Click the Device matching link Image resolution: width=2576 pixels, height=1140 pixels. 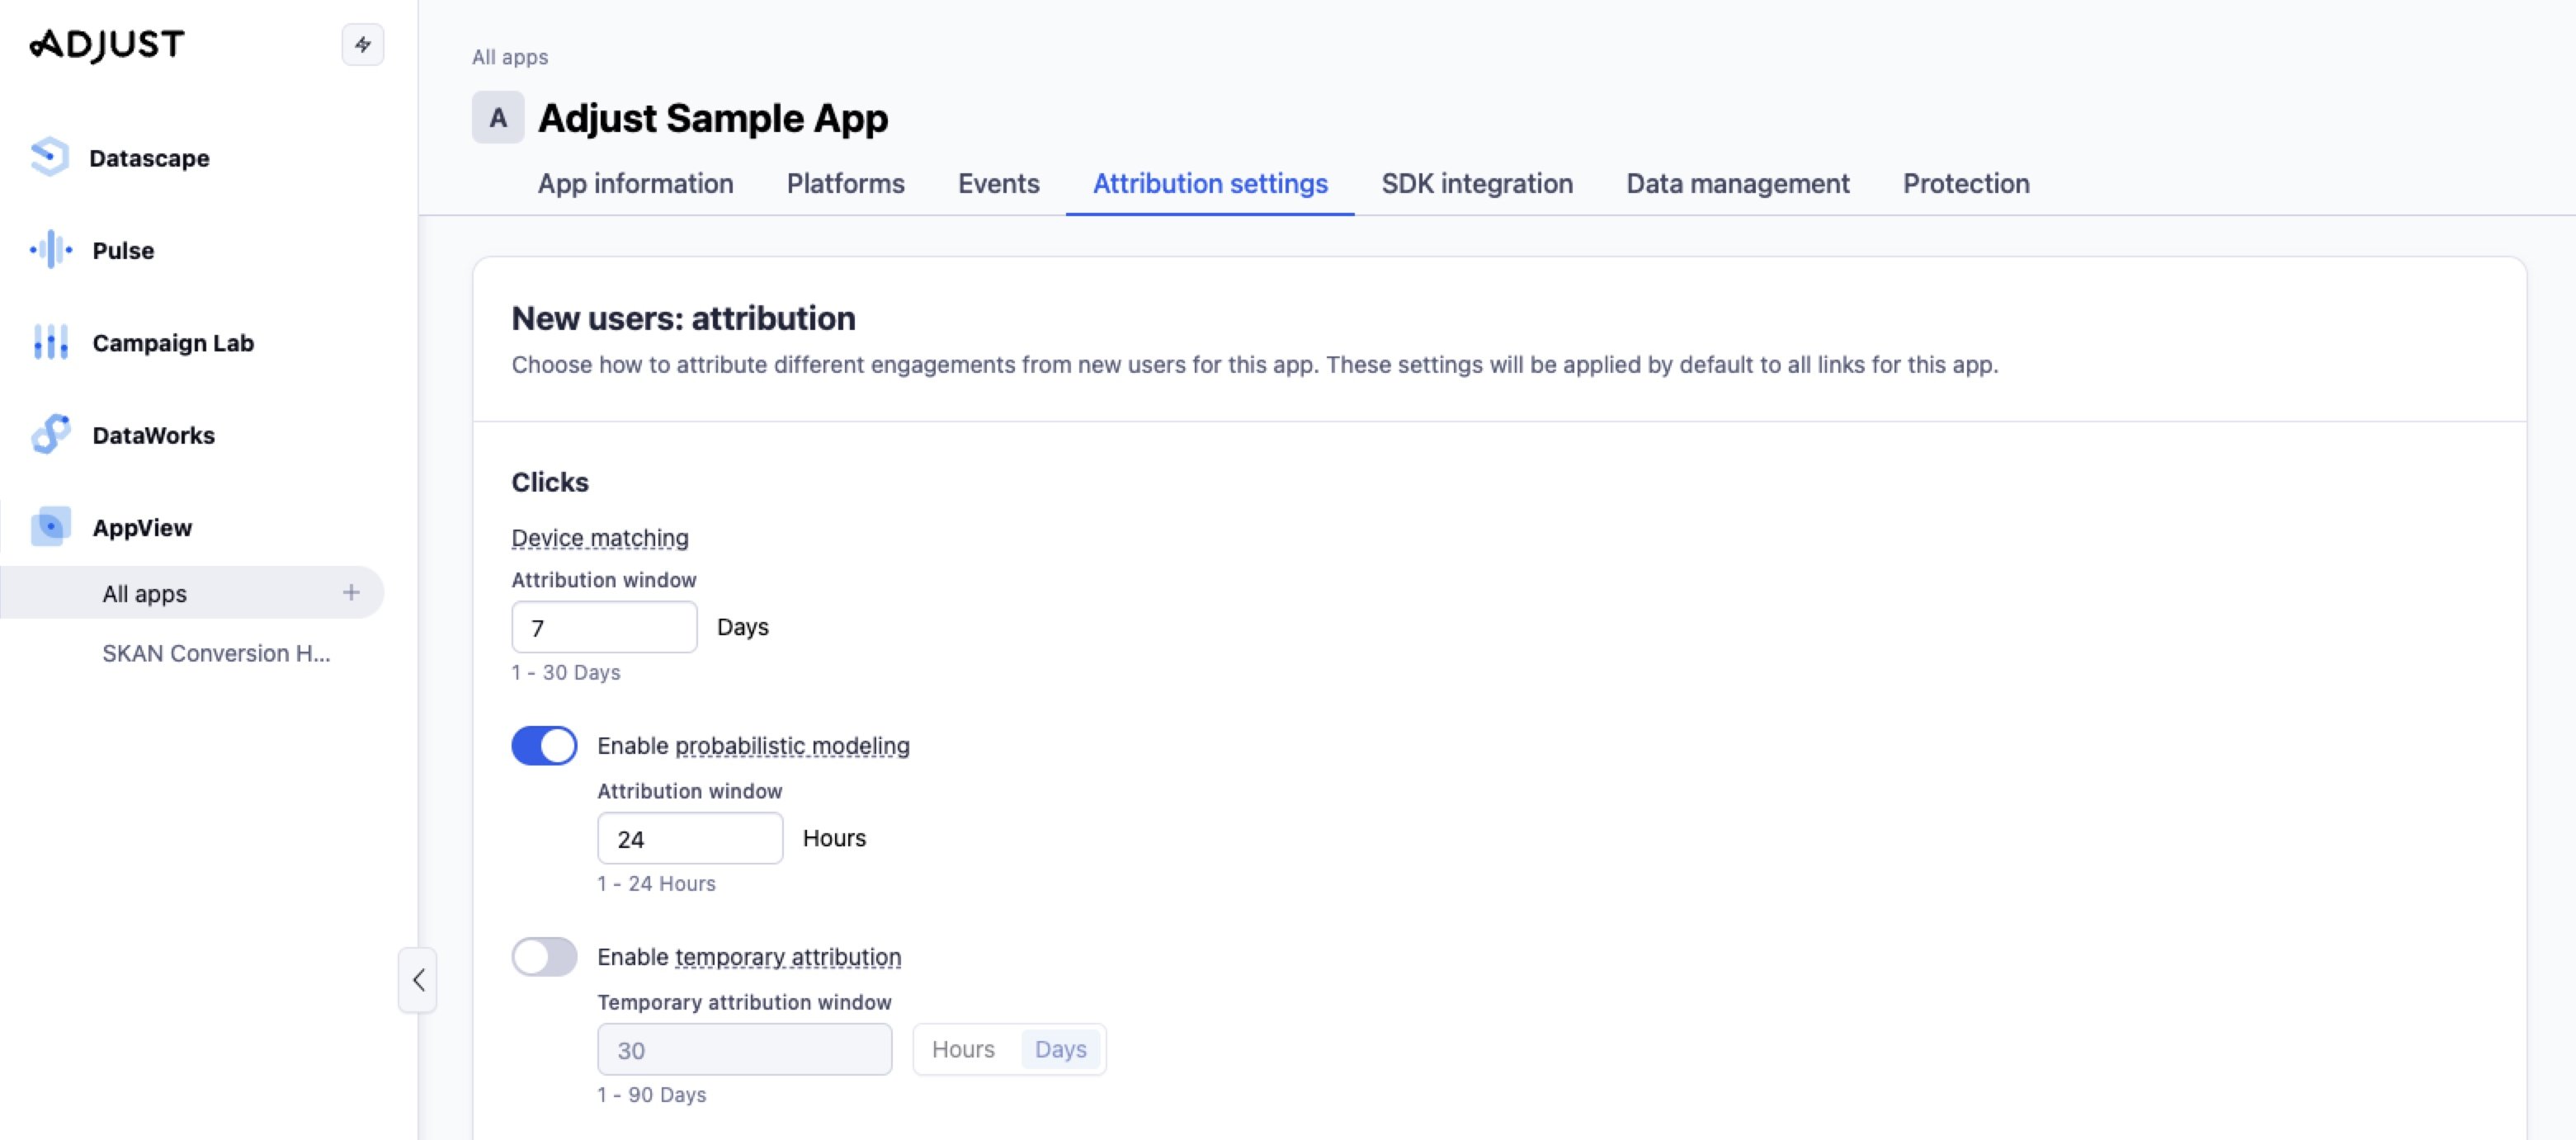pos(600,538)
